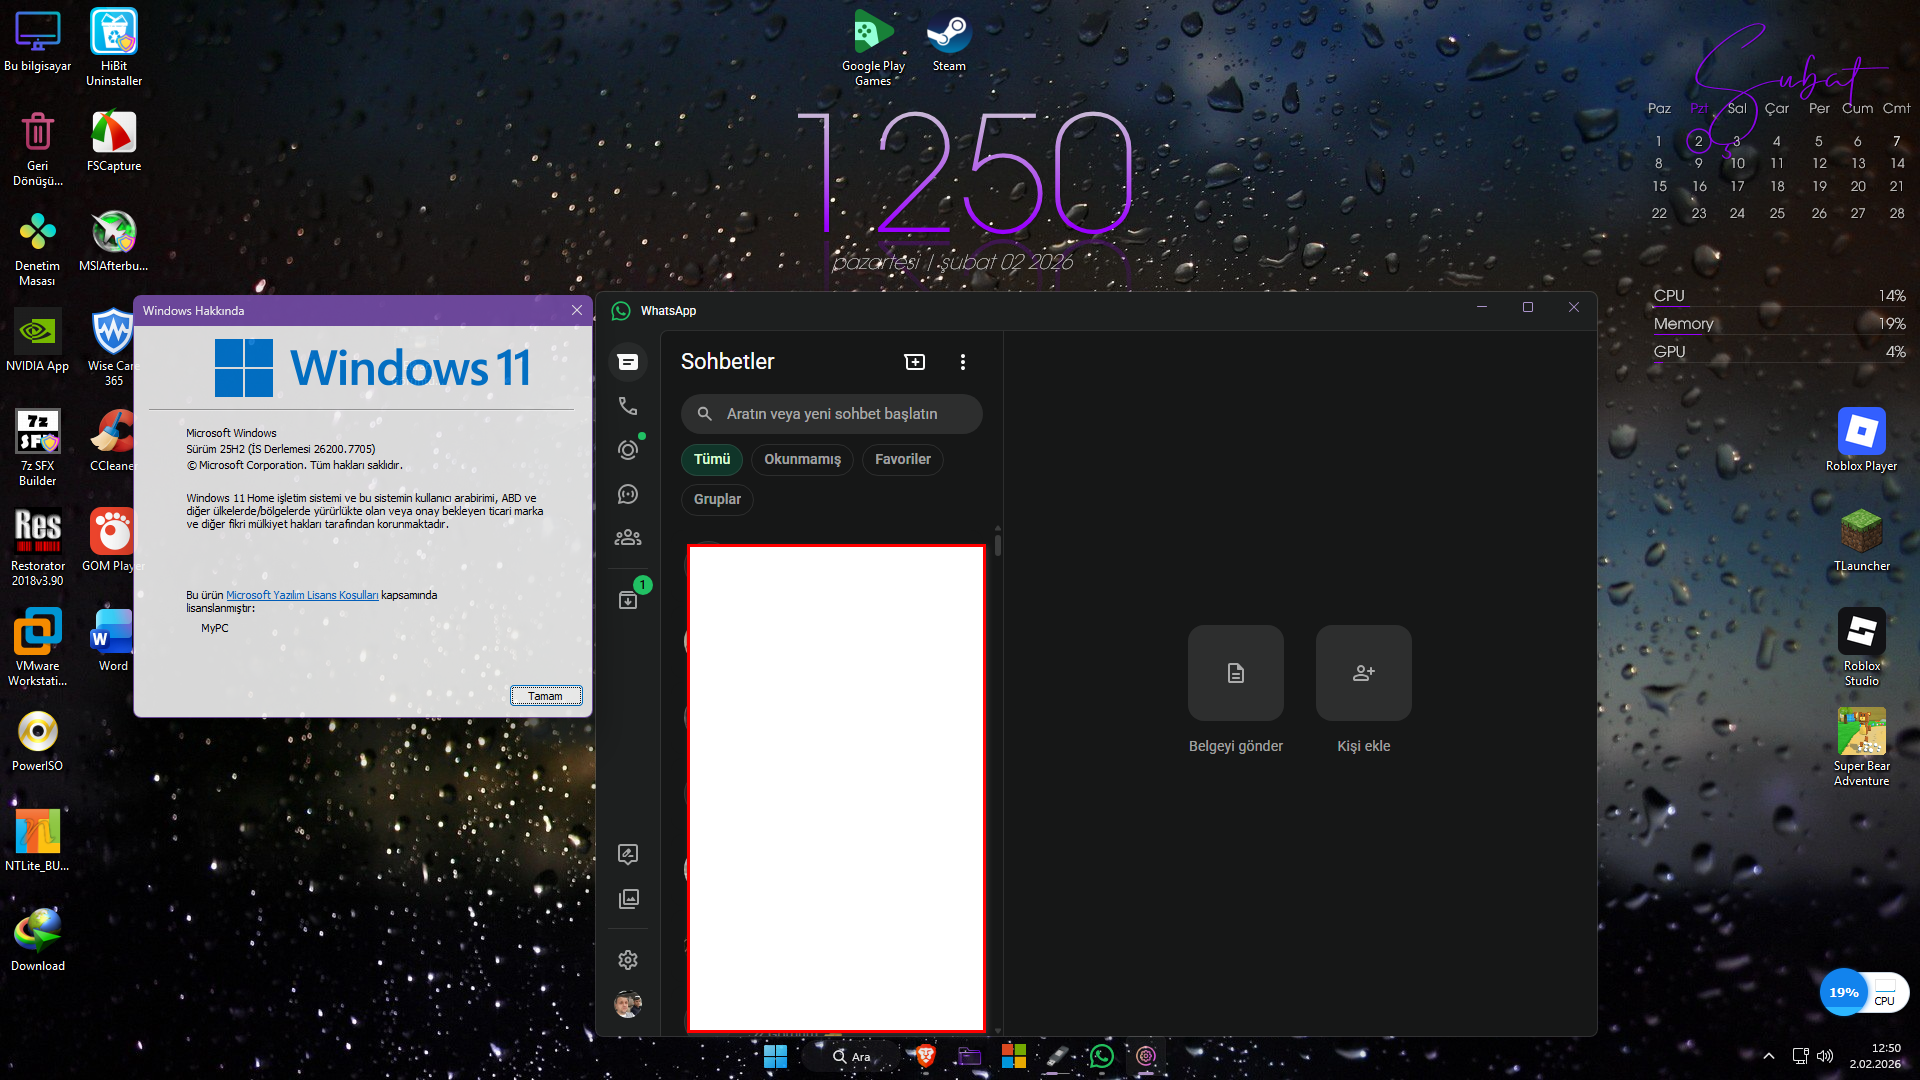Start a new chat with the plus icon

point(915,362)
